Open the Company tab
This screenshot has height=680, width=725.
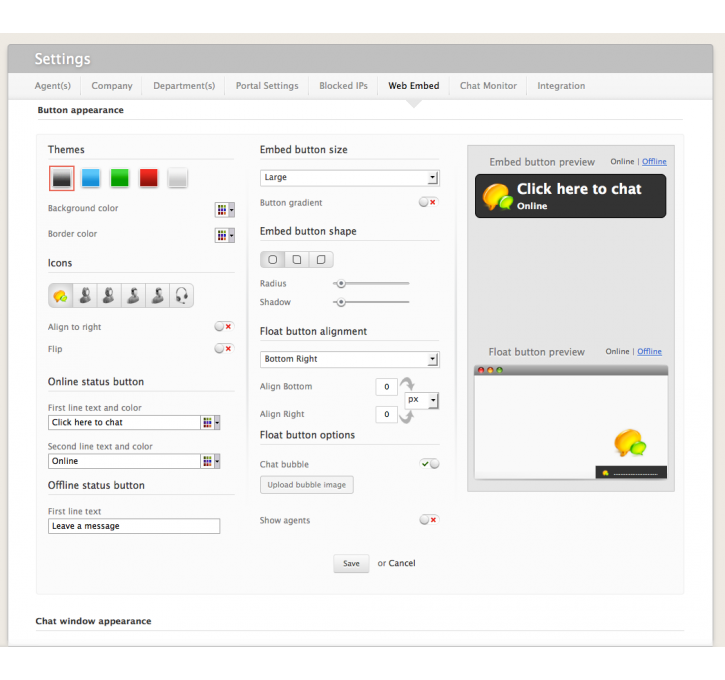pos(112,86)
